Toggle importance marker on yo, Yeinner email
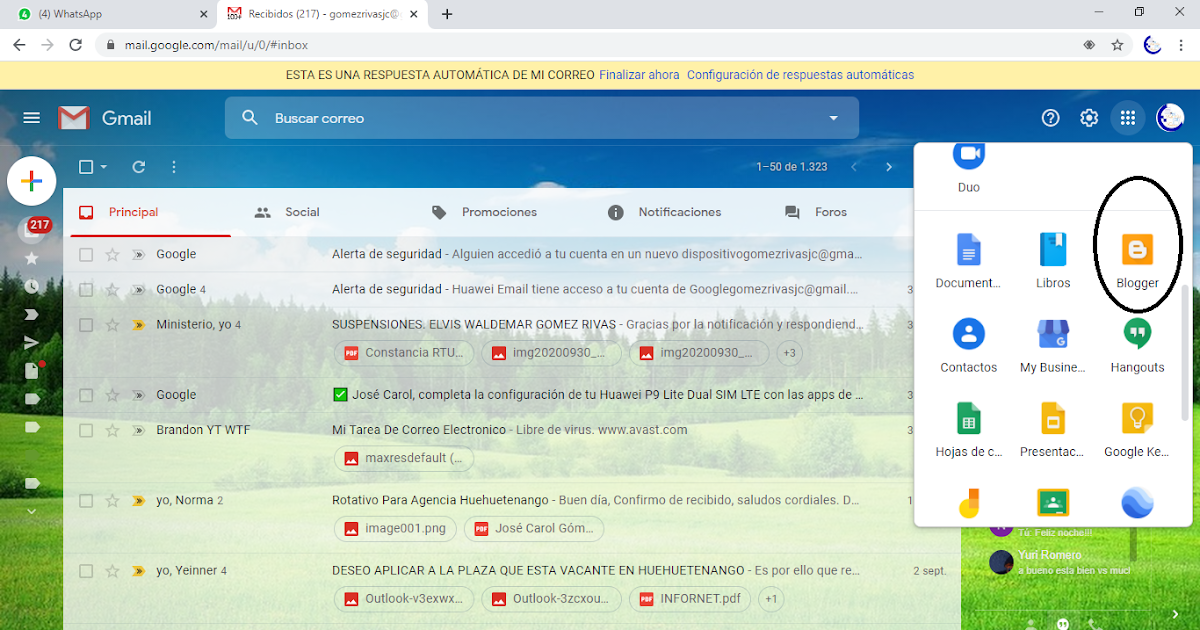The image size is (1200, 630). 139,571
